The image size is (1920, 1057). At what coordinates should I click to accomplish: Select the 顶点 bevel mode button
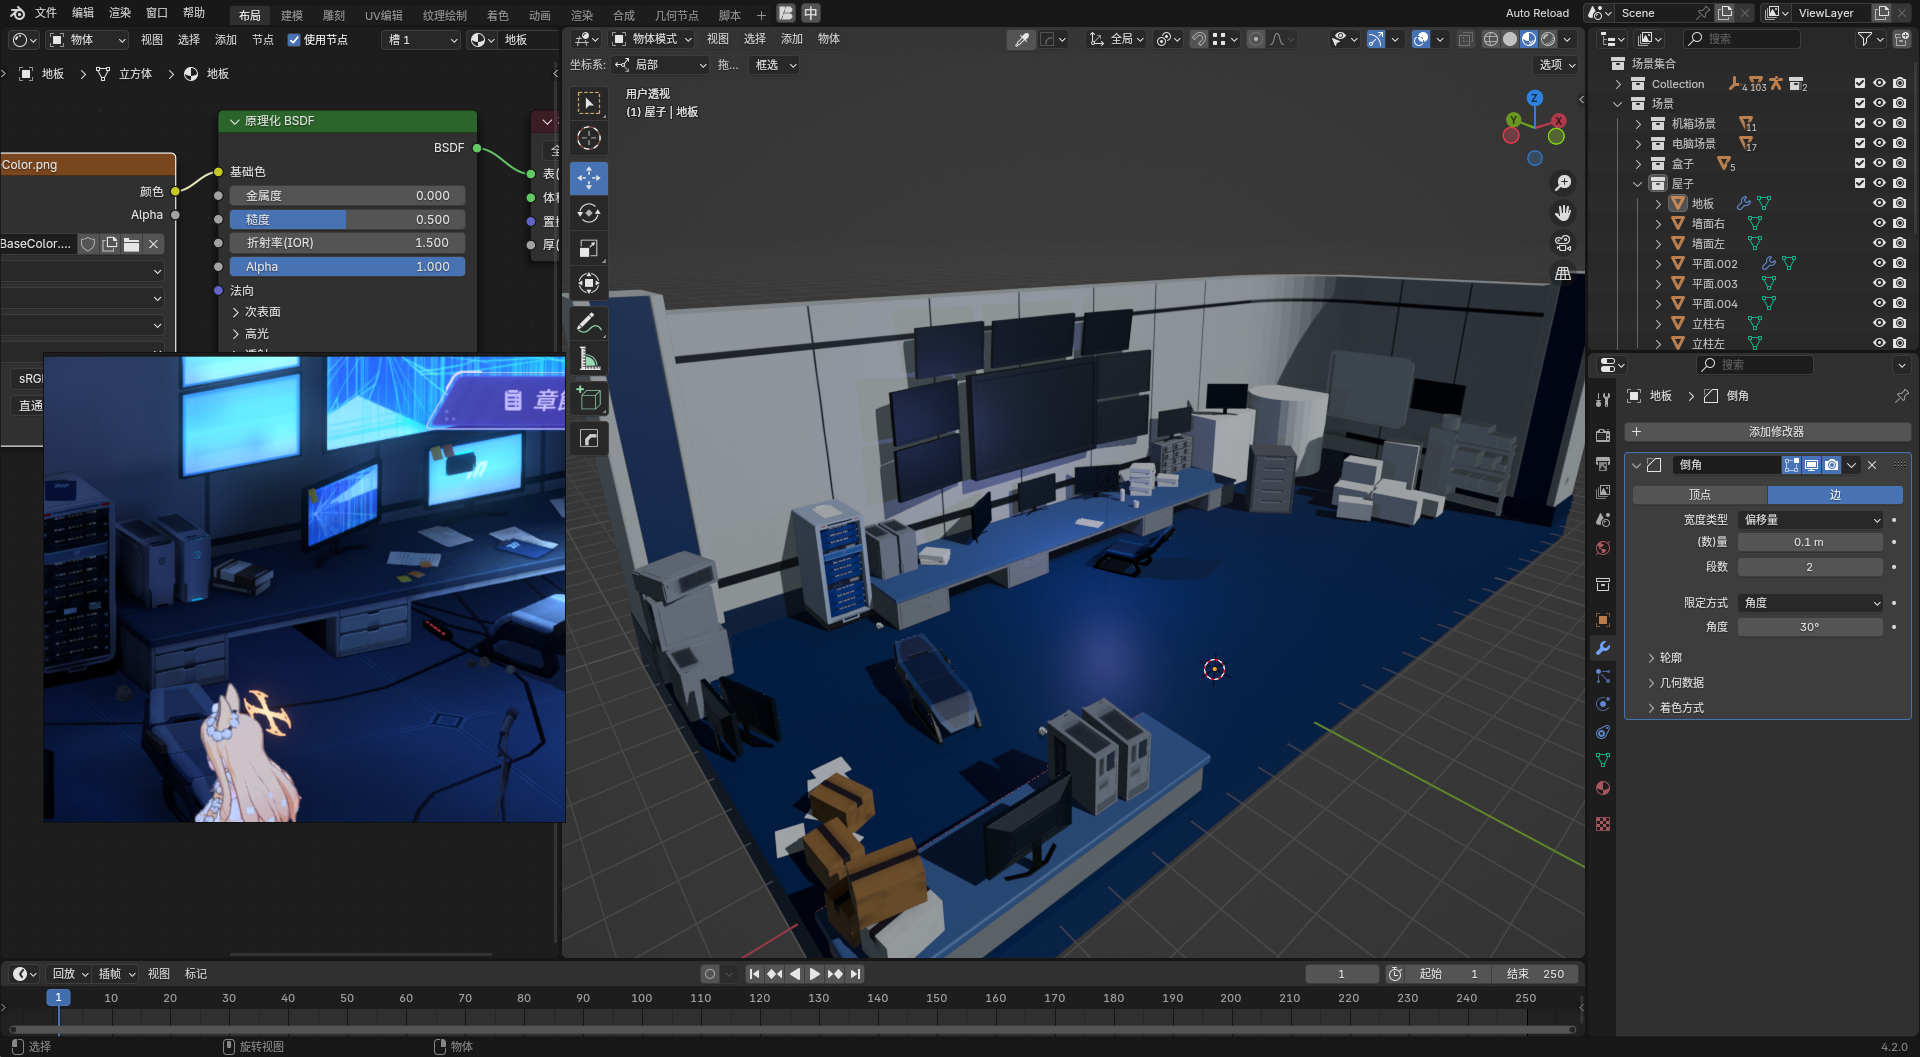(x=1699, y=495)
